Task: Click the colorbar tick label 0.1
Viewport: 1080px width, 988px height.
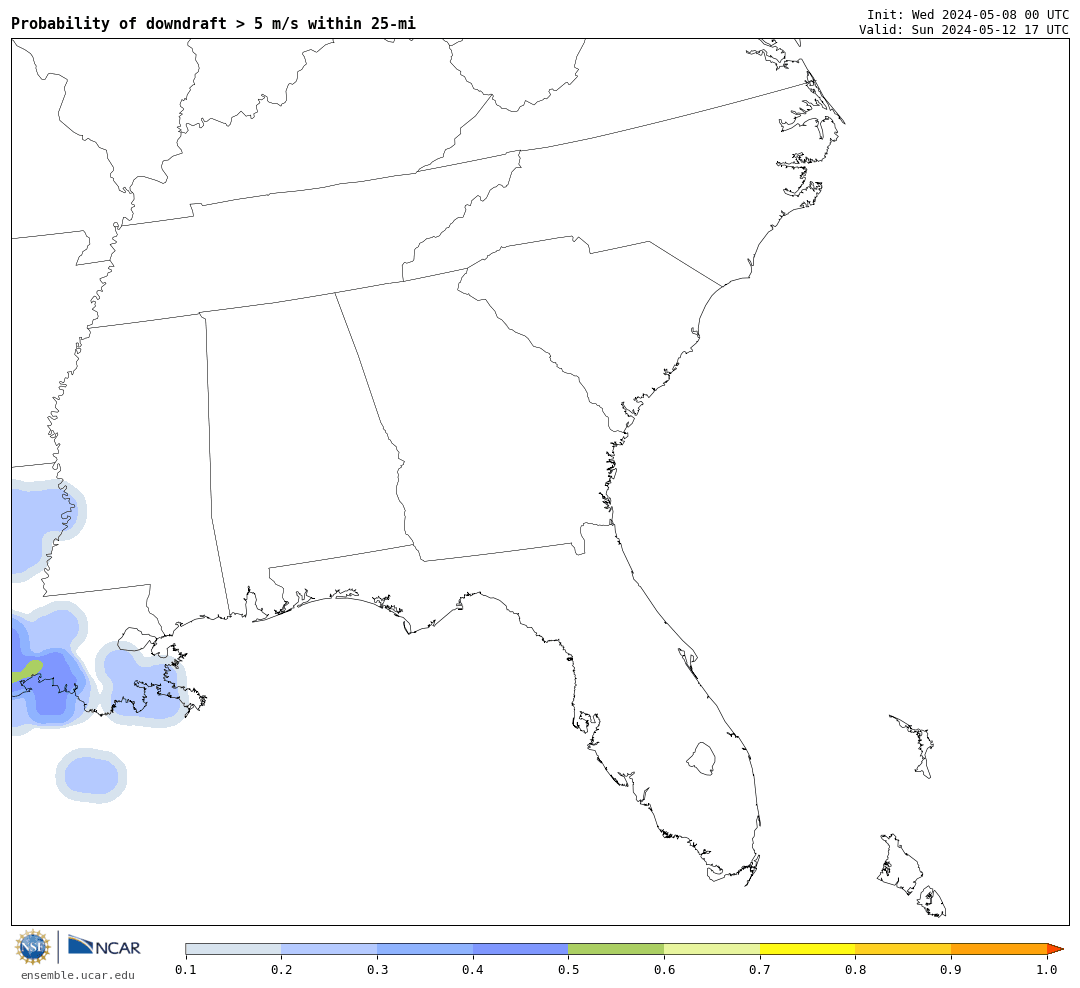Action: coord(186,969)
